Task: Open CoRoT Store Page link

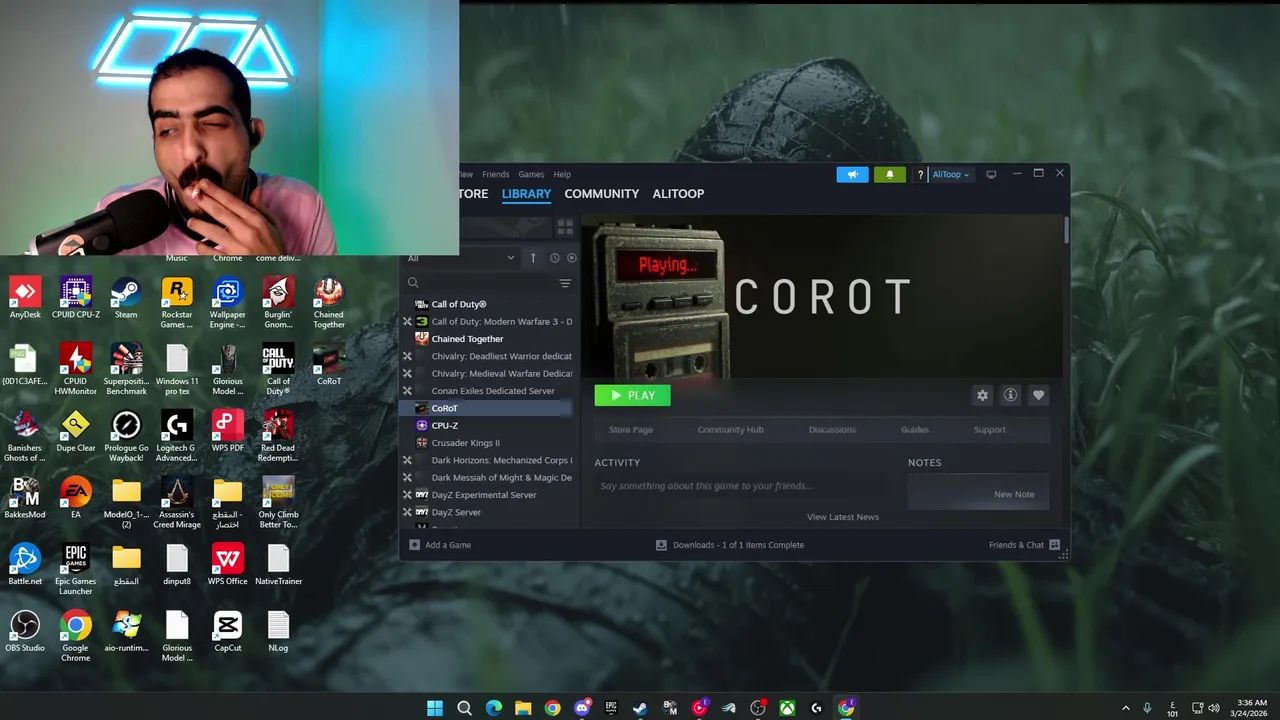Action: 630,430
